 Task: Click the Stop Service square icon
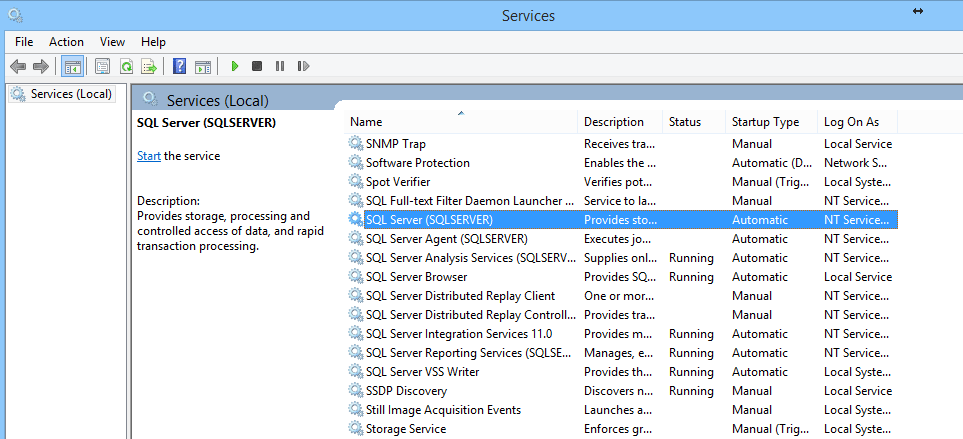(257, 66)
